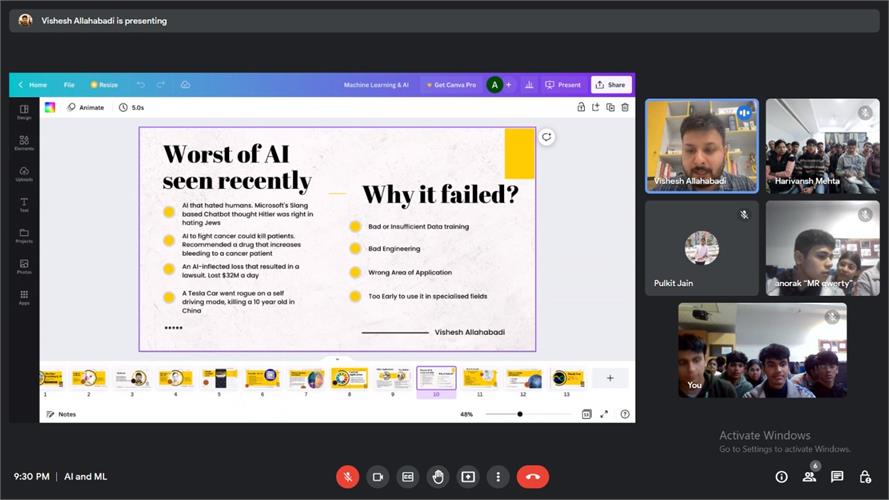Turn on closed captions
This screenshot has height=500, width=889.
(x=407, y=477)
